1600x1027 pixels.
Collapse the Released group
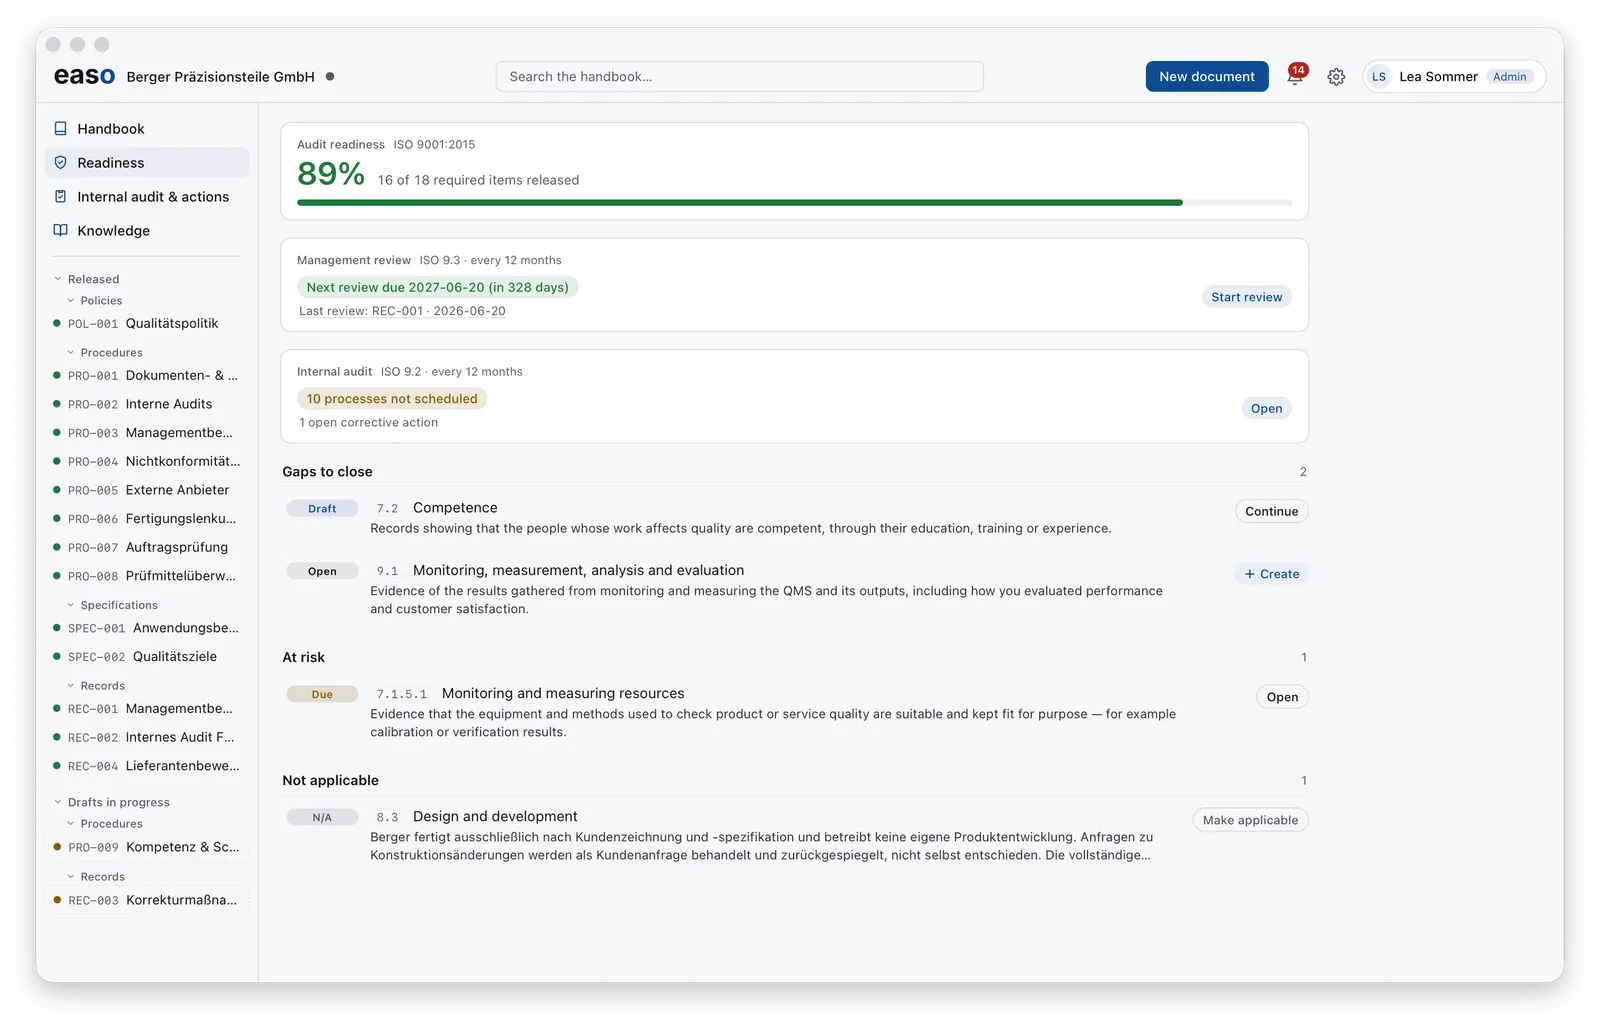click(86, 280)
